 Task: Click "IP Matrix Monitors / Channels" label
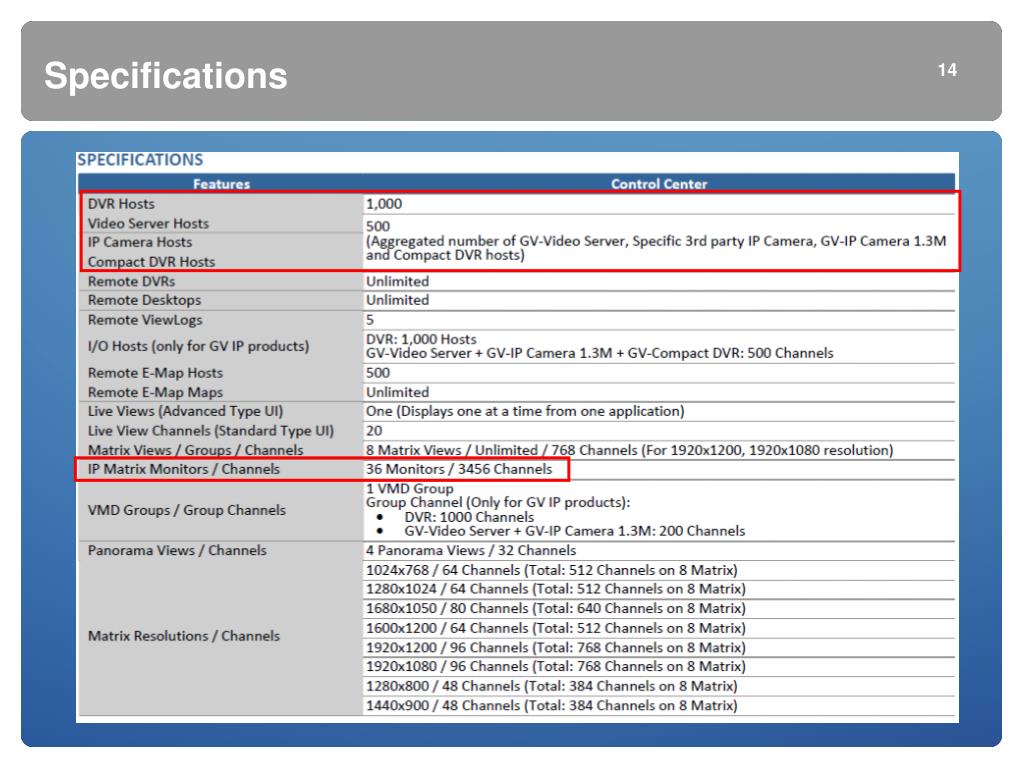[184, 469]
